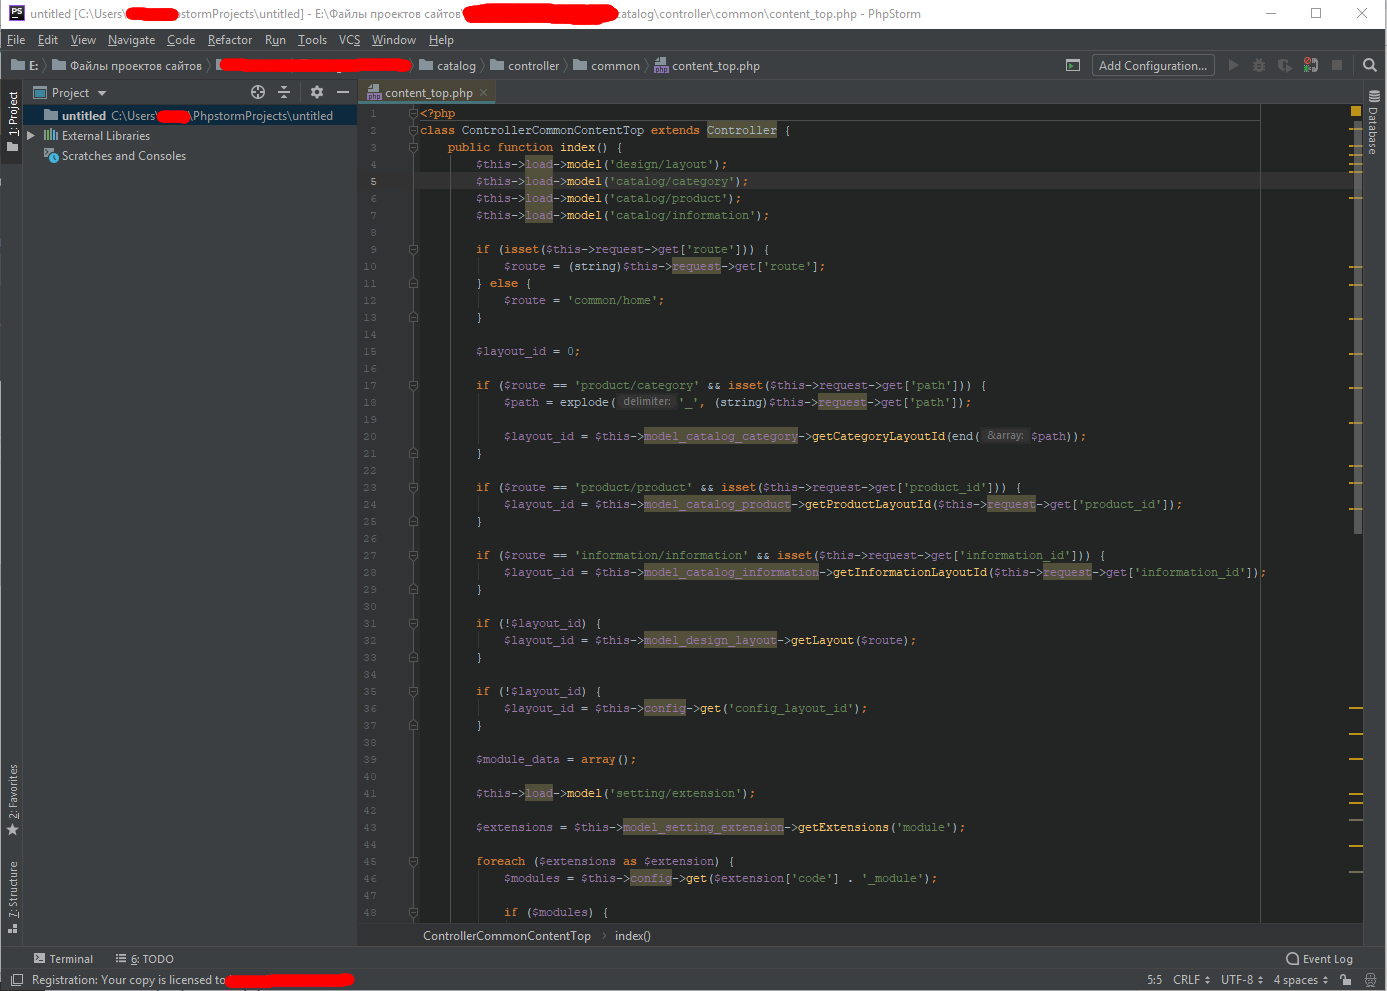1387x991 pixels.
Task: Open the CRLF line separator dropdown
Action: (x=1191, y=980)
